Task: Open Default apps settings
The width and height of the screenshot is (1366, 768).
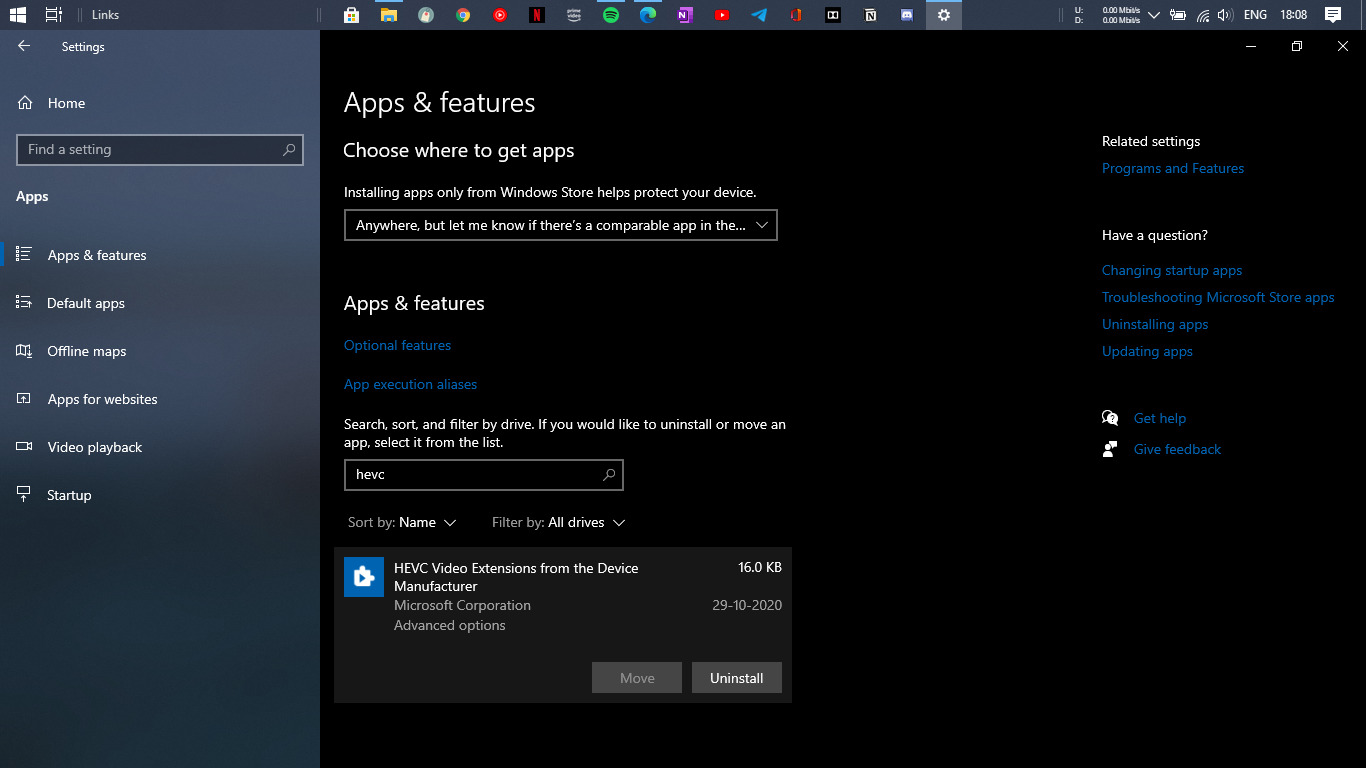Action: coord(86,303)
